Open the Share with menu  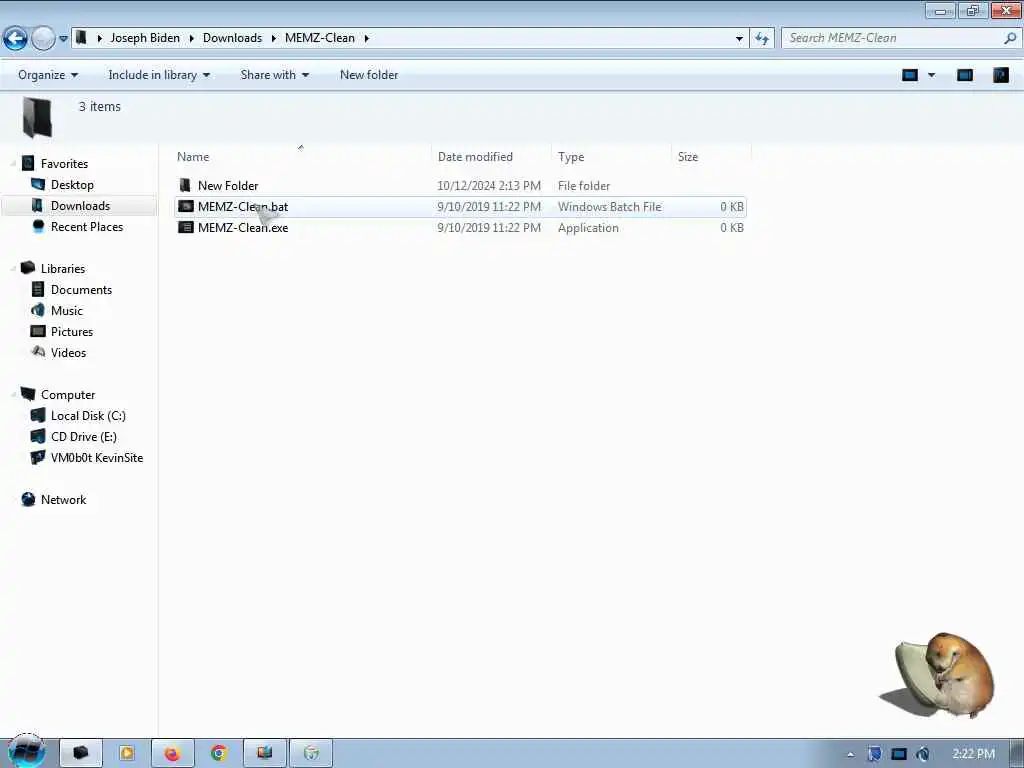coord(274,75)
